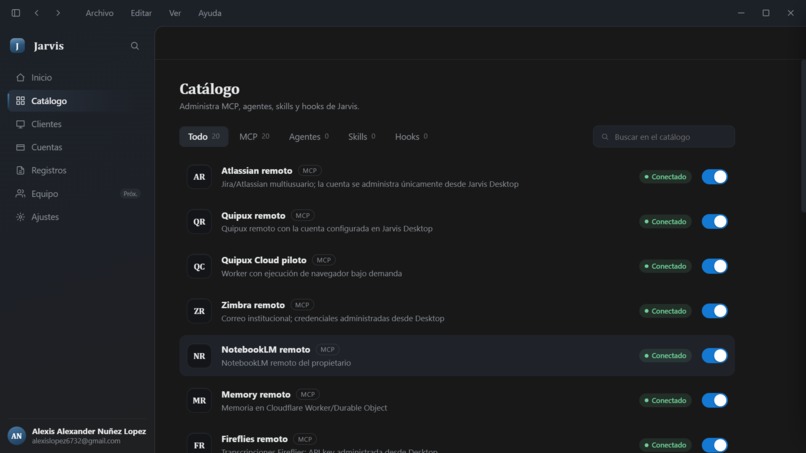Click the Cuentas card icon
Image resolution: width=806 pixels, height=453 pixels.
click(20, 147)
